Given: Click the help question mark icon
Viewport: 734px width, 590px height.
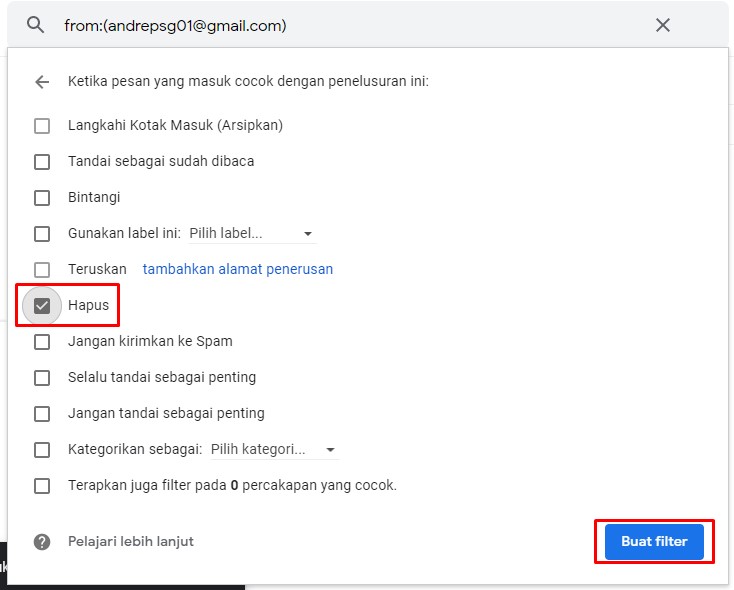Looking at the screenshot, I should (x=42, y=542).
